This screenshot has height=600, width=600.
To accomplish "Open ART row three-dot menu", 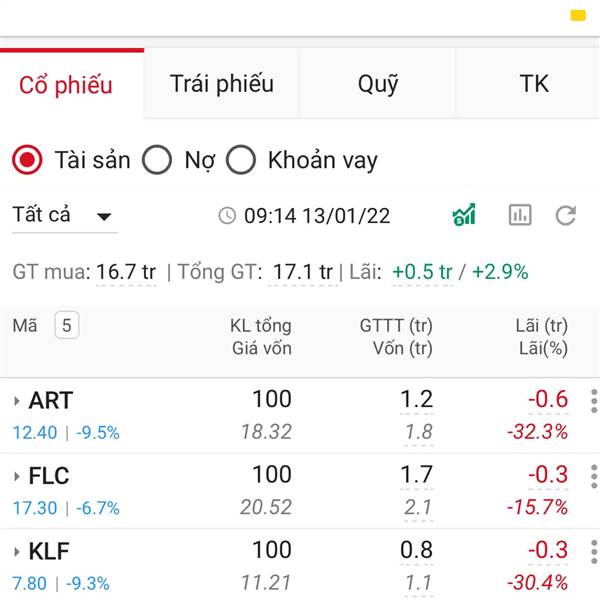I will point(594,401).
